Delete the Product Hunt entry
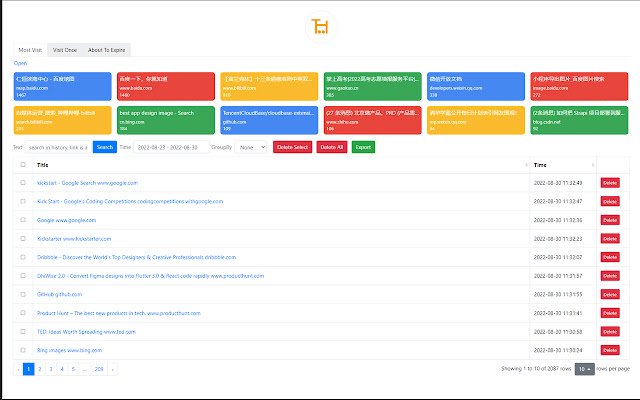 point(610,313)
